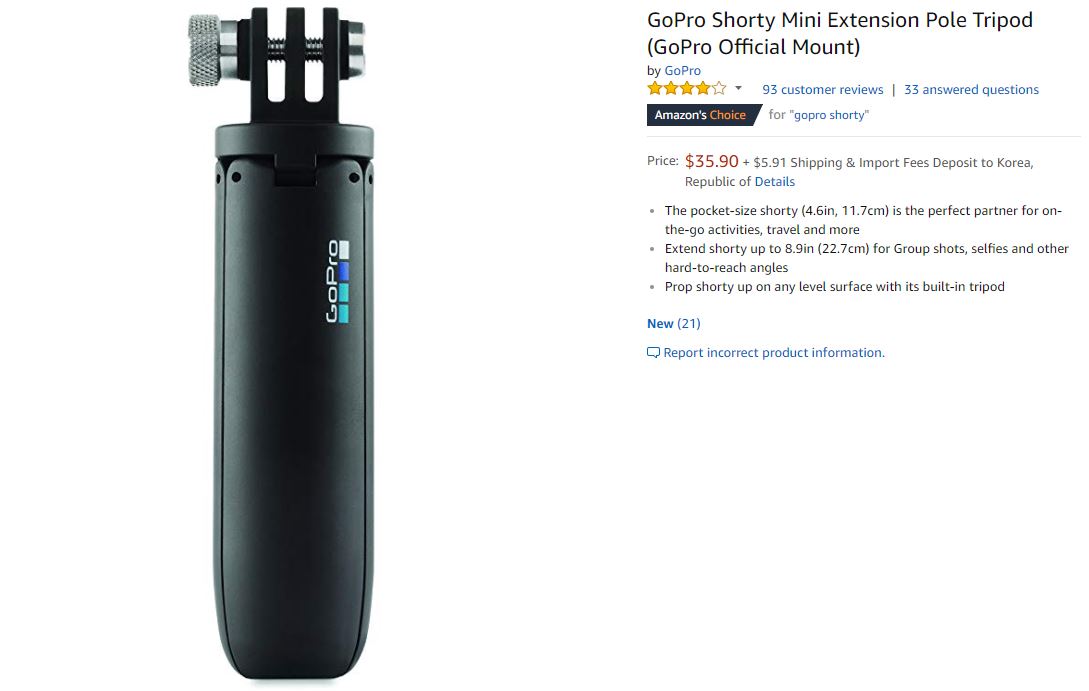This screenshot has width=1089, height=691.
Task: Click the built-in tripod bullet text
Action: tap(834, 287)
